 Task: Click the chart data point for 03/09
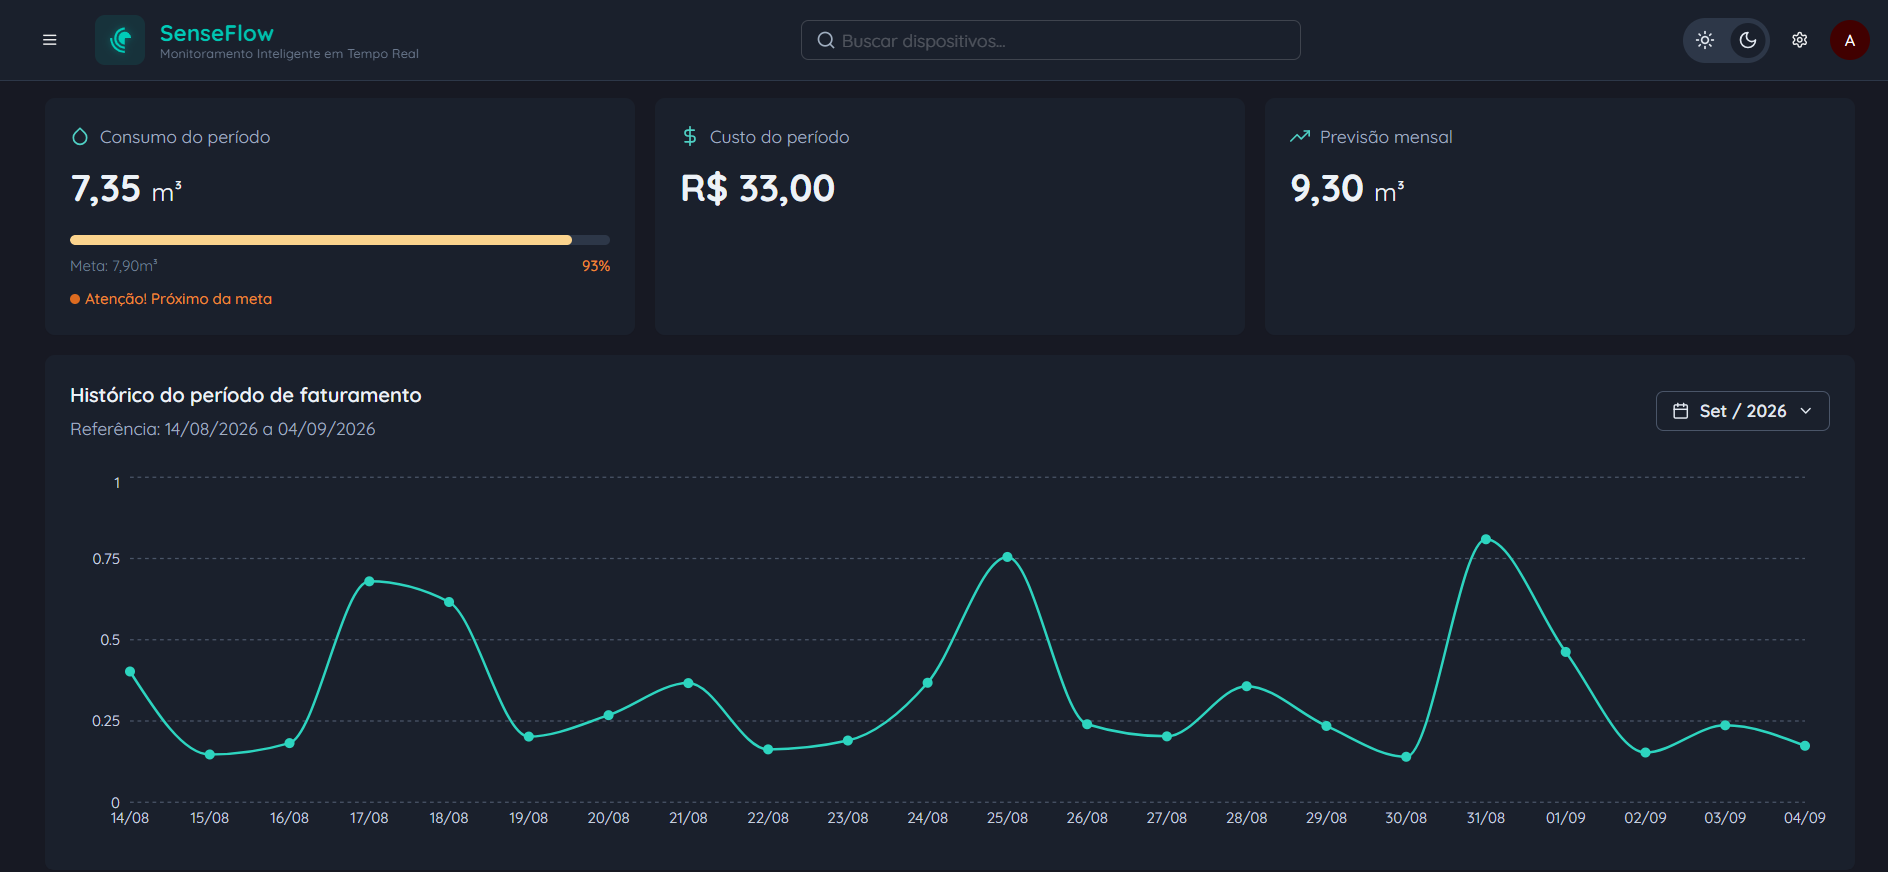1725,725
